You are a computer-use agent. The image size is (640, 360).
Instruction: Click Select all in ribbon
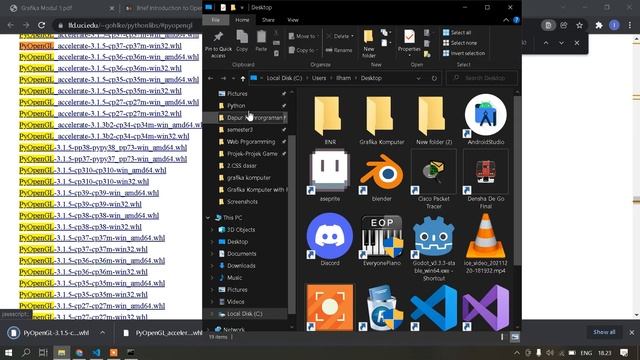(x=457, y=32)
